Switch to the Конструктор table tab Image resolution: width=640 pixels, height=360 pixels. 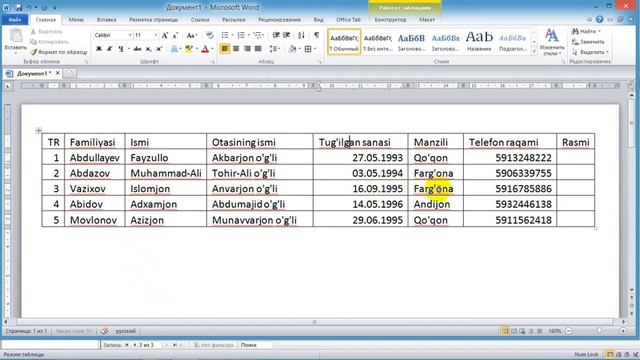tap(390, 19)
